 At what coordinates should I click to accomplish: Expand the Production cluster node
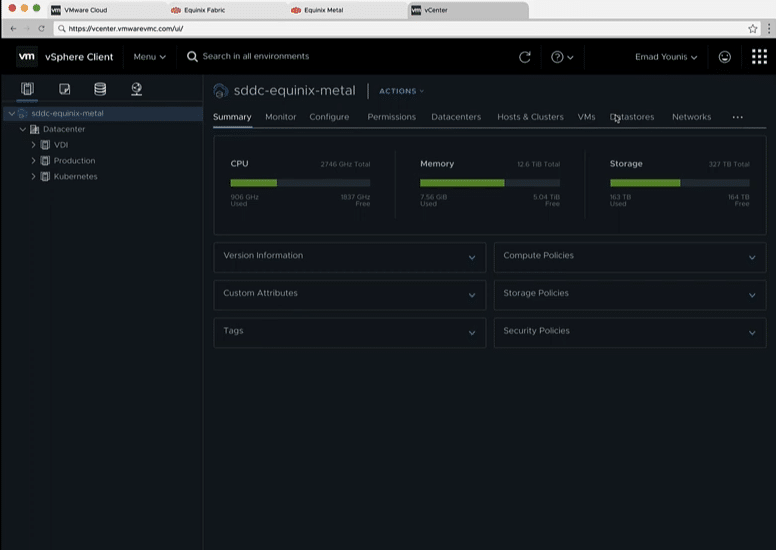[33, 161]
